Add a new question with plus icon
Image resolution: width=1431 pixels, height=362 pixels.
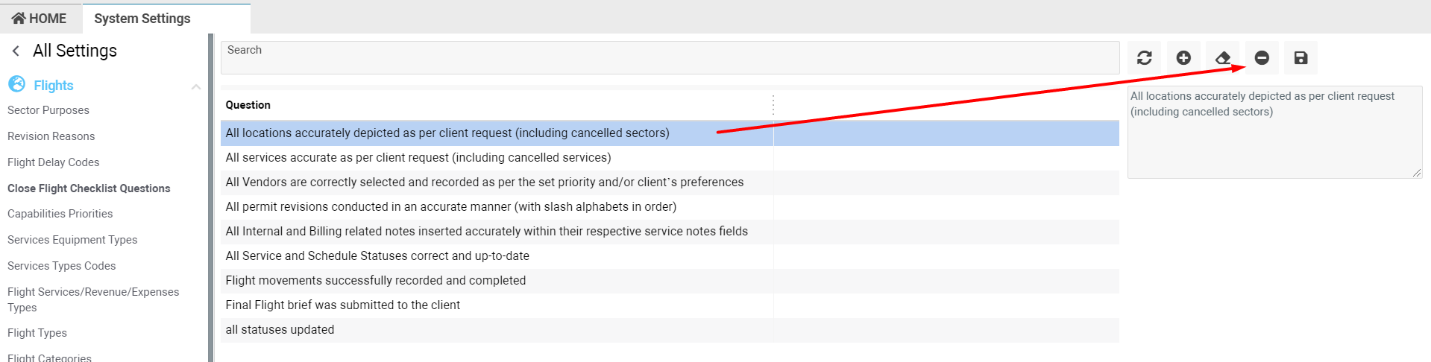click(1184, 58)
